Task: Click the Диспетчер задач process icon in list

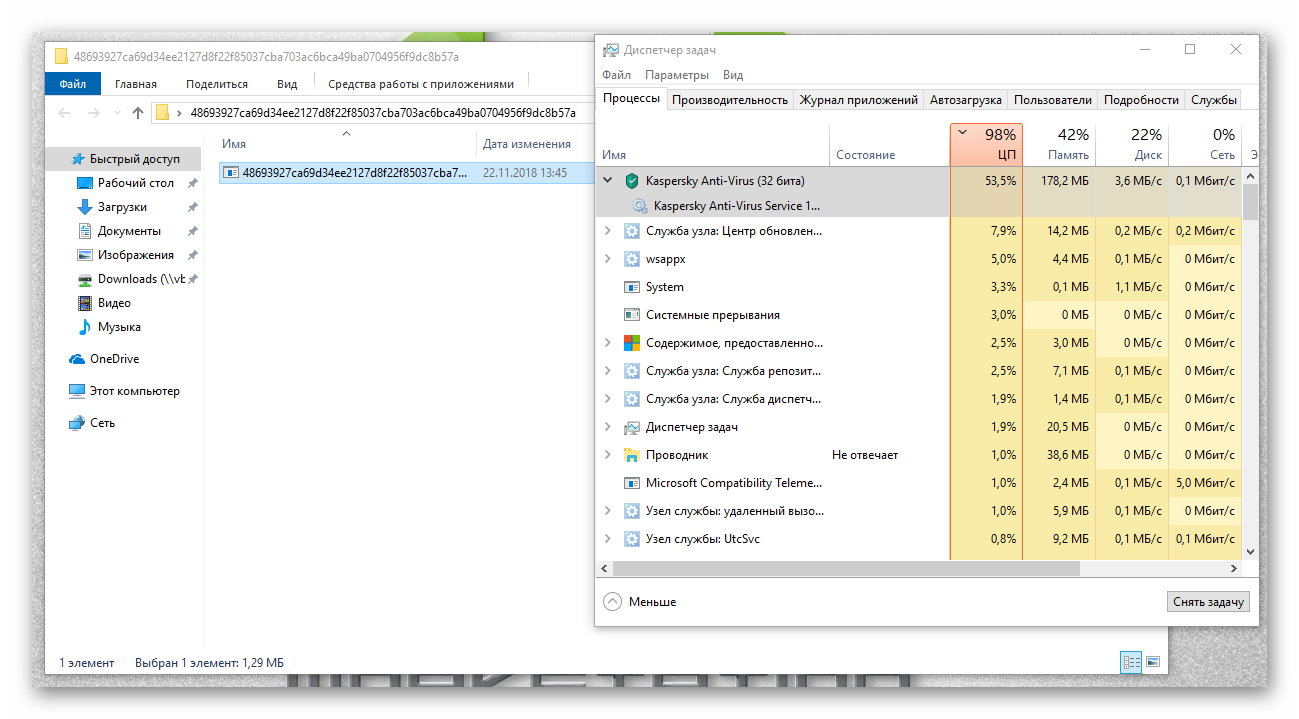Action: point(631,427)
